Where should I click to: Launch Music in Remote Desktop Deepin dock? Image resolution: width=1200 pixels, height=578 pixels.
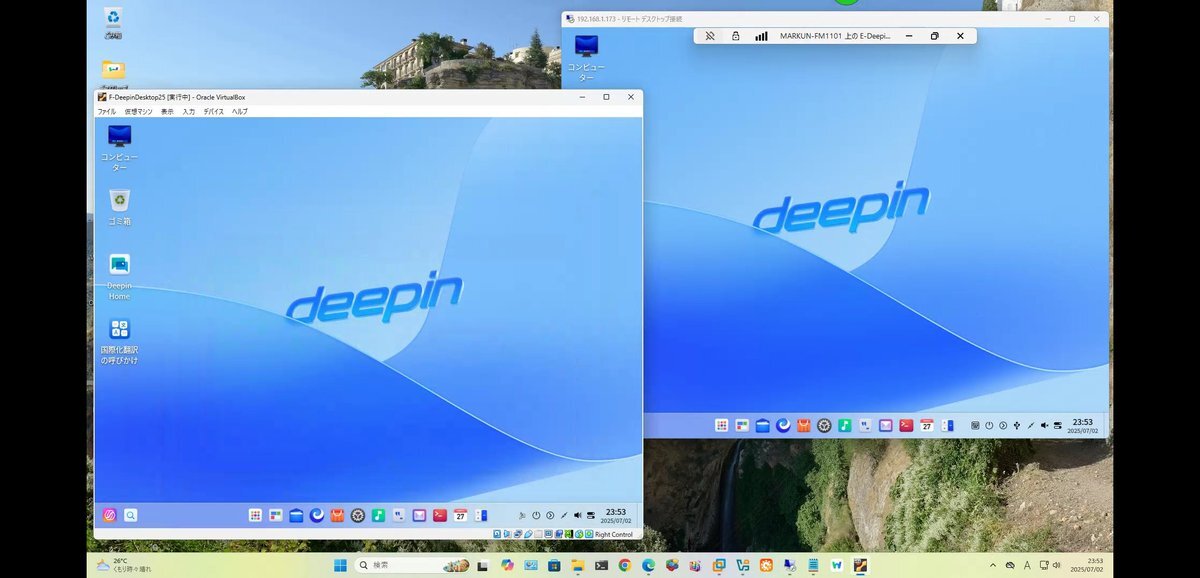click(x=845, y=425)
